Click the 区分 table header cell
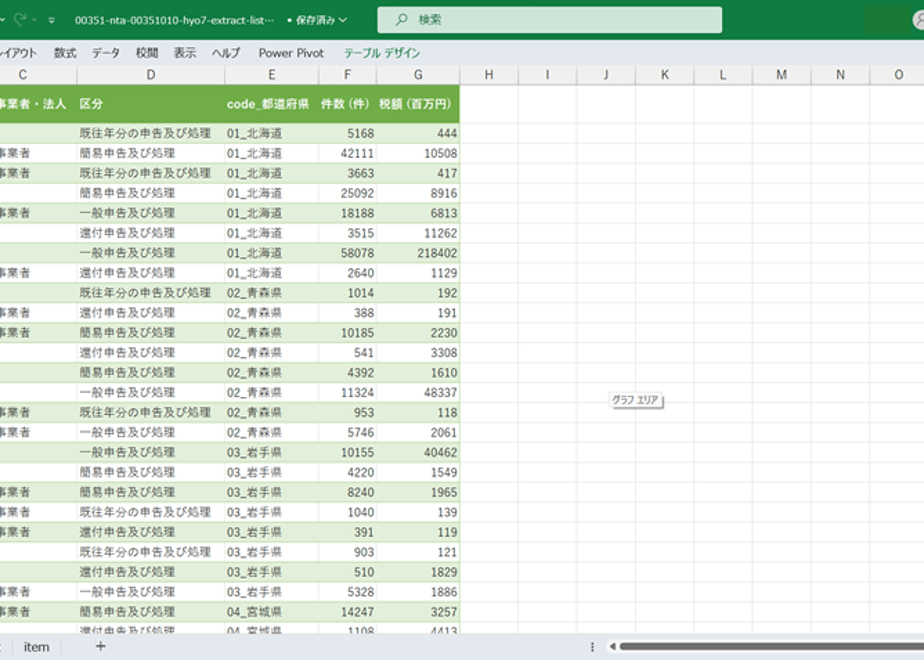 point(151,104)
